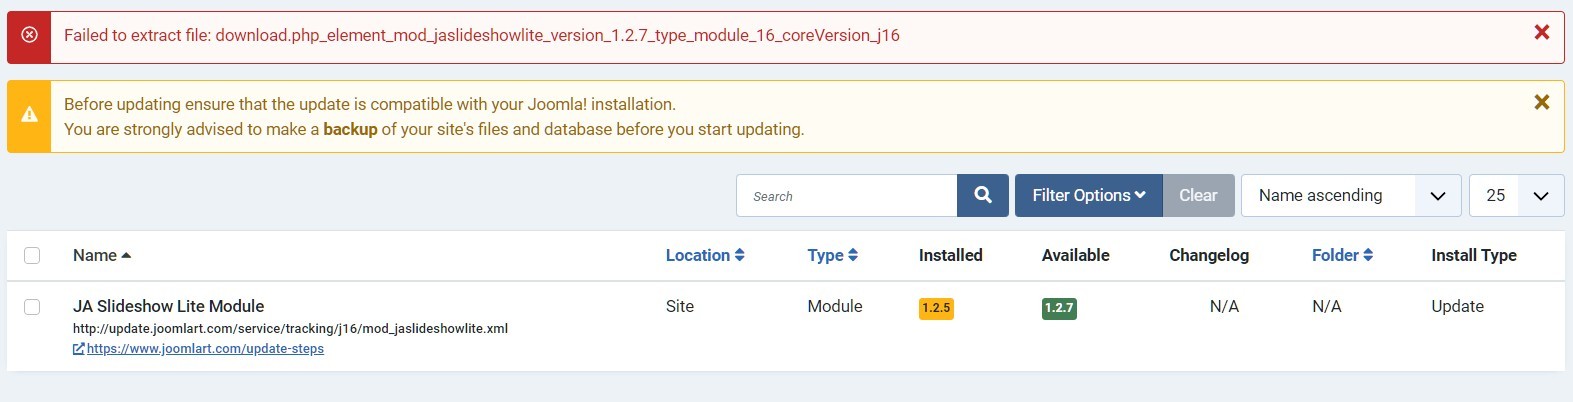The image size is (1573, 402).
Task: Click the yellow 1.2.5 installed version badge
Action: point(936,308)
